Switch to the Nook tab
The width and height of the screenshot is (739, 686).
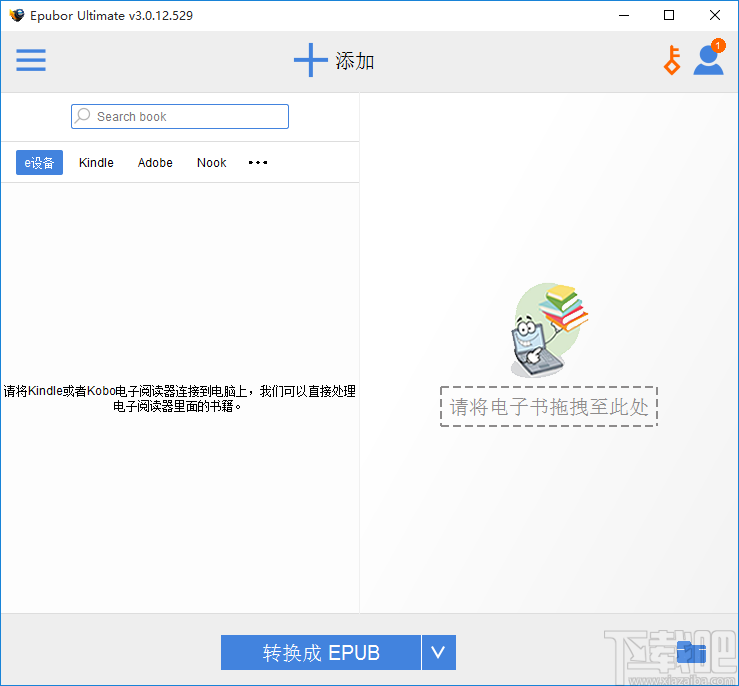[212, 163]
